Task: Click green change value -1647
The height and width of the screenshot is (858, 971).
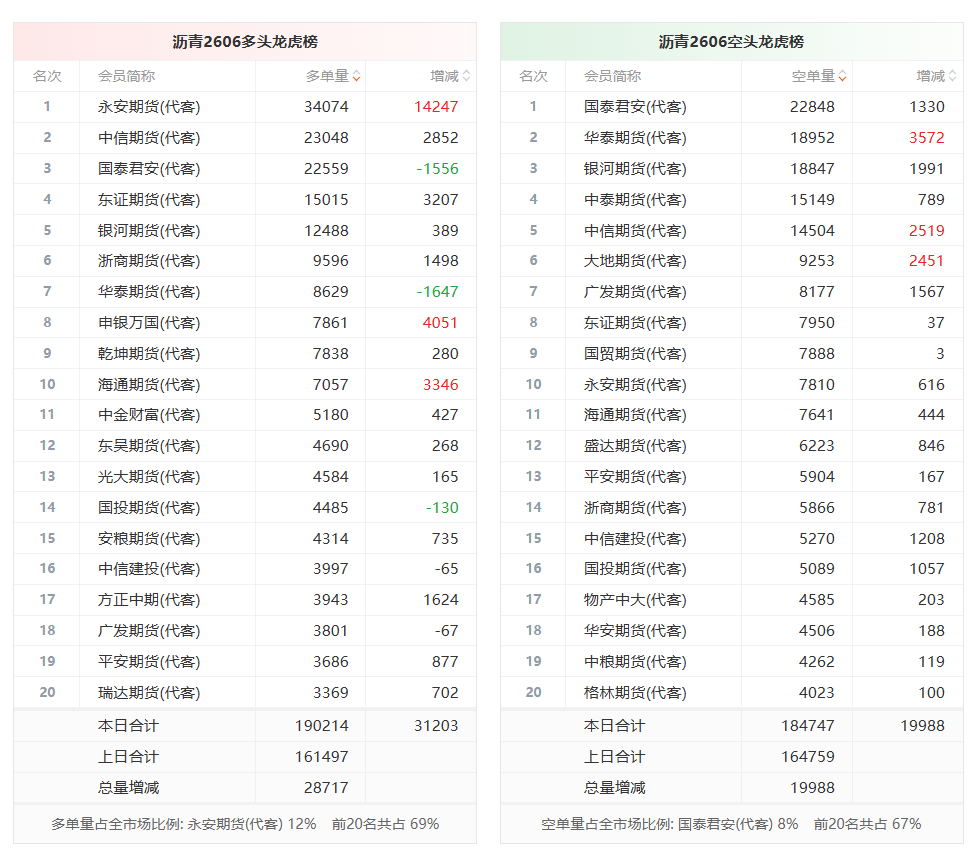Action: (437, 292)
